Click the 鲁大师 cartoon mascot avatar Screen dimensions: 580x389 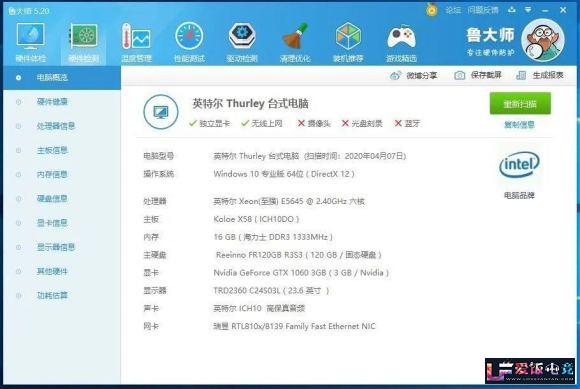coord(543,40)
